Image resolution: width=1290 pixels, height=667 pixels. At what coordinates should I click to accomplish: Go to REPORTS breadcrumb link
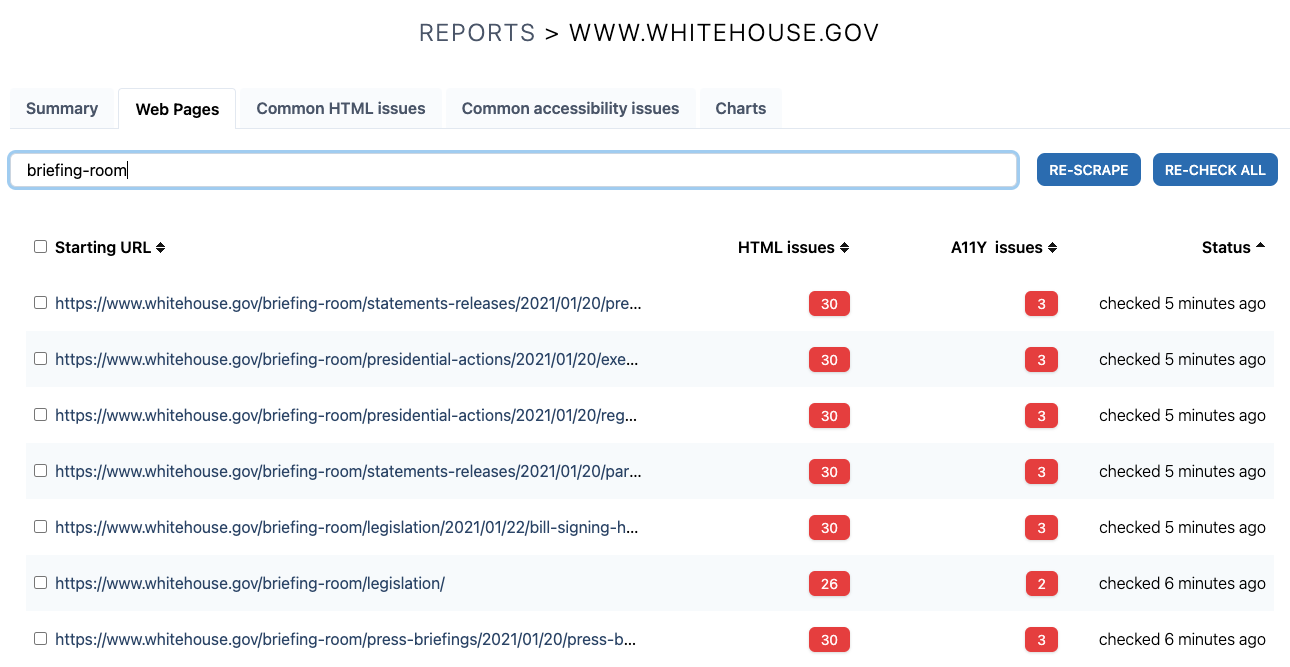tap(477, 33)
